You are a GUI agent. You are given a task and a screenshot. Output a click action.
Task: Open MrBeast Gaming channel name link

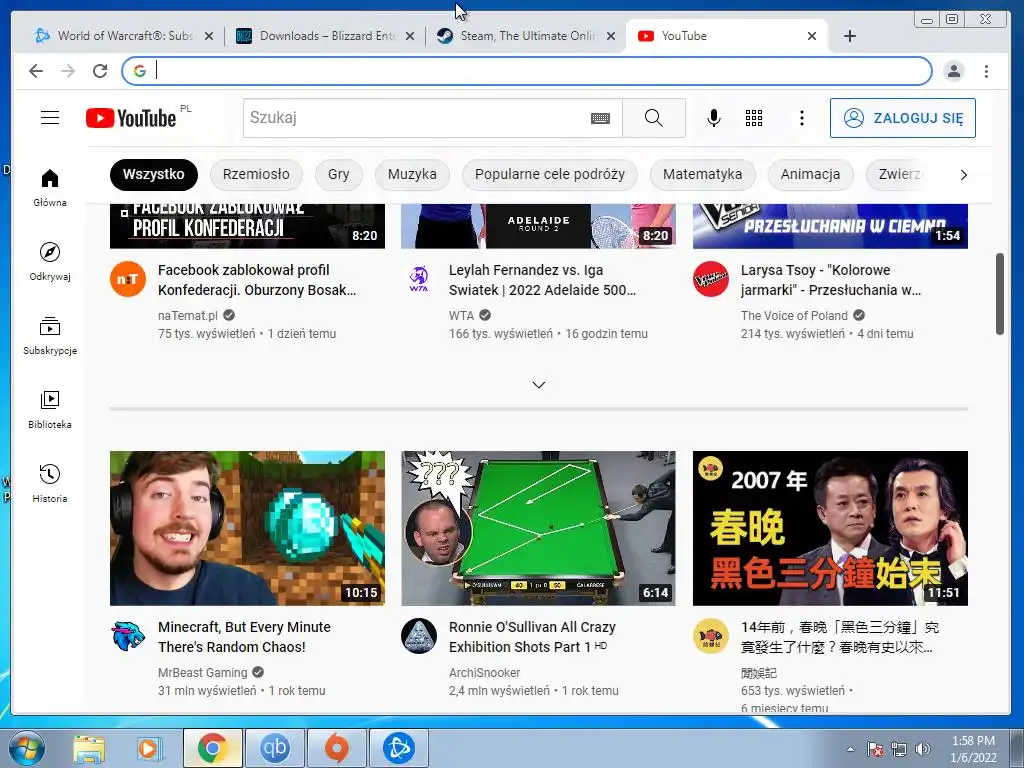[x=202, y=673]
